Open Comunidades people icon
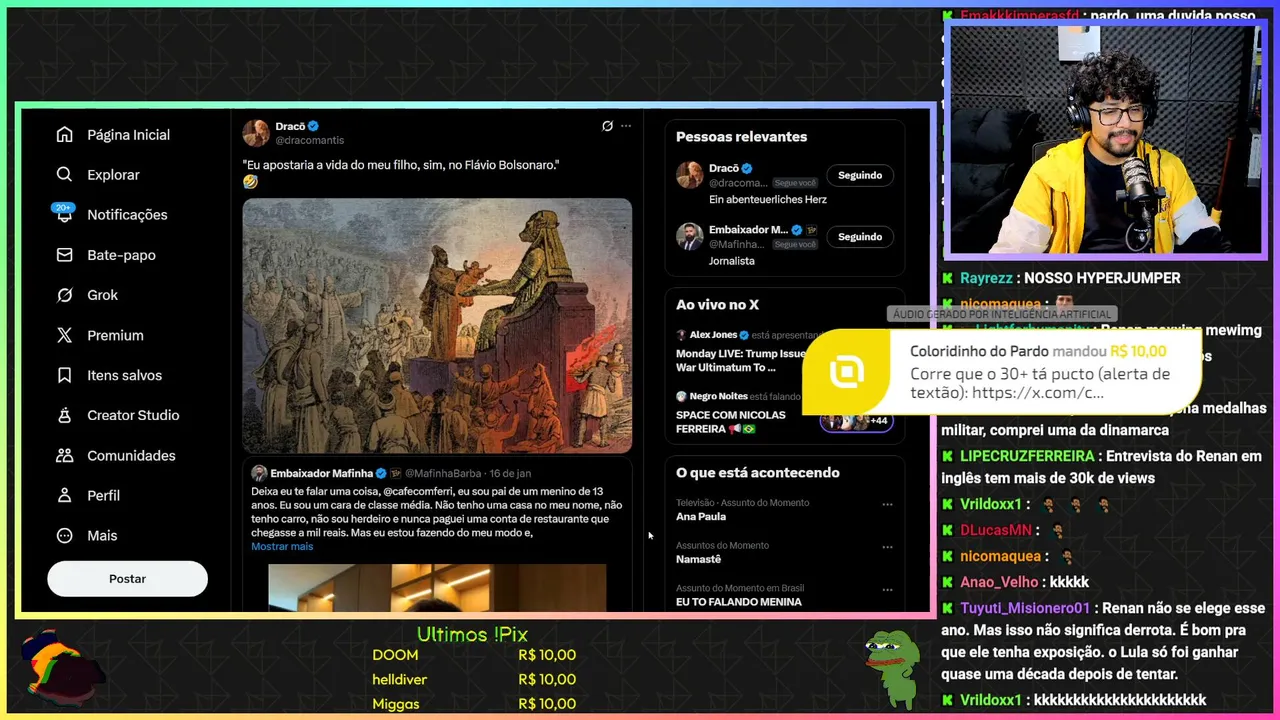The height and width of the screenshot is (720, 1280). point(65,455)
